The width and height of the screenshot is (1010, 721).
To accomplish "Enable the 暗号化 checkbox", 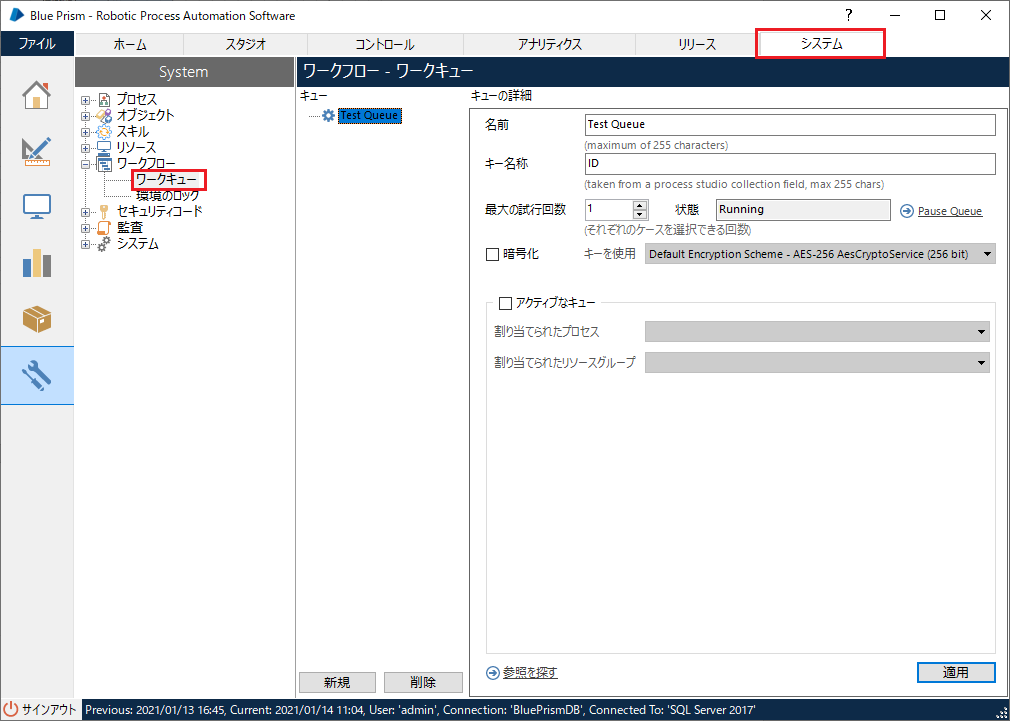I will [x=493, y=255].
